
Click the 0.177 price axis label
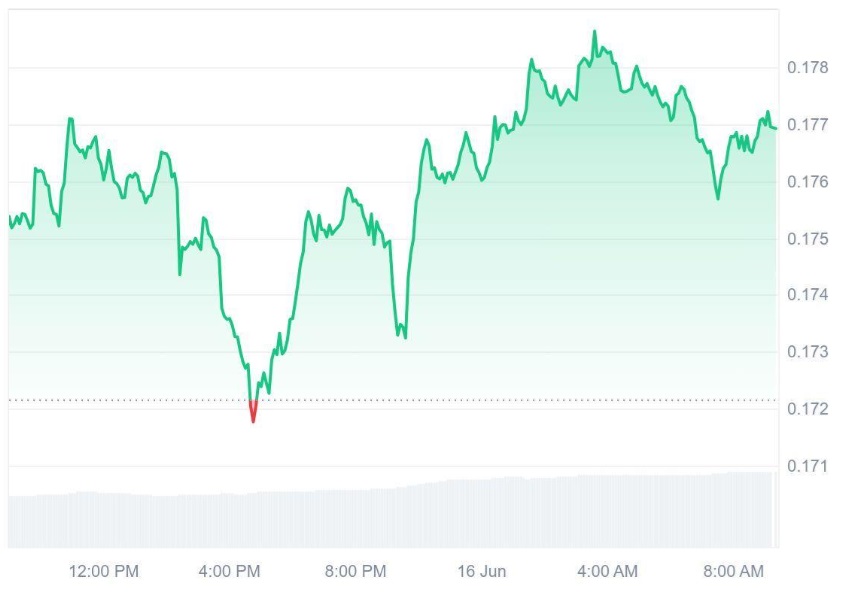coord(807,125)
